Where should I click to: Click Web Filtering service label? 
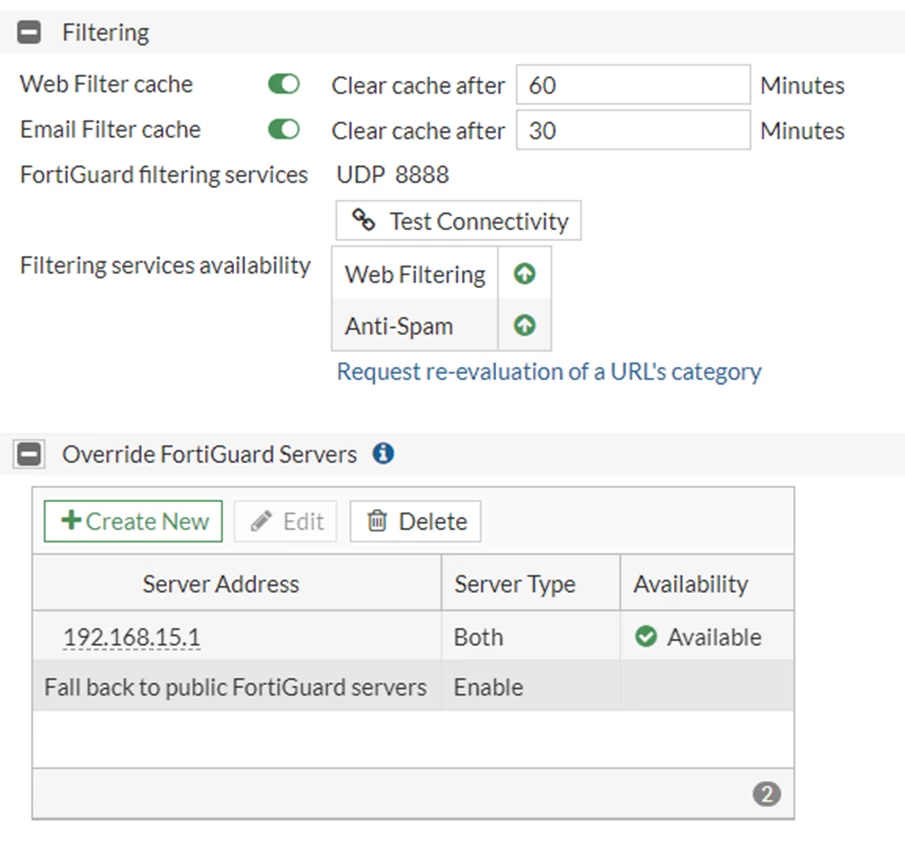pyautogui.click(x=415, y=274)
